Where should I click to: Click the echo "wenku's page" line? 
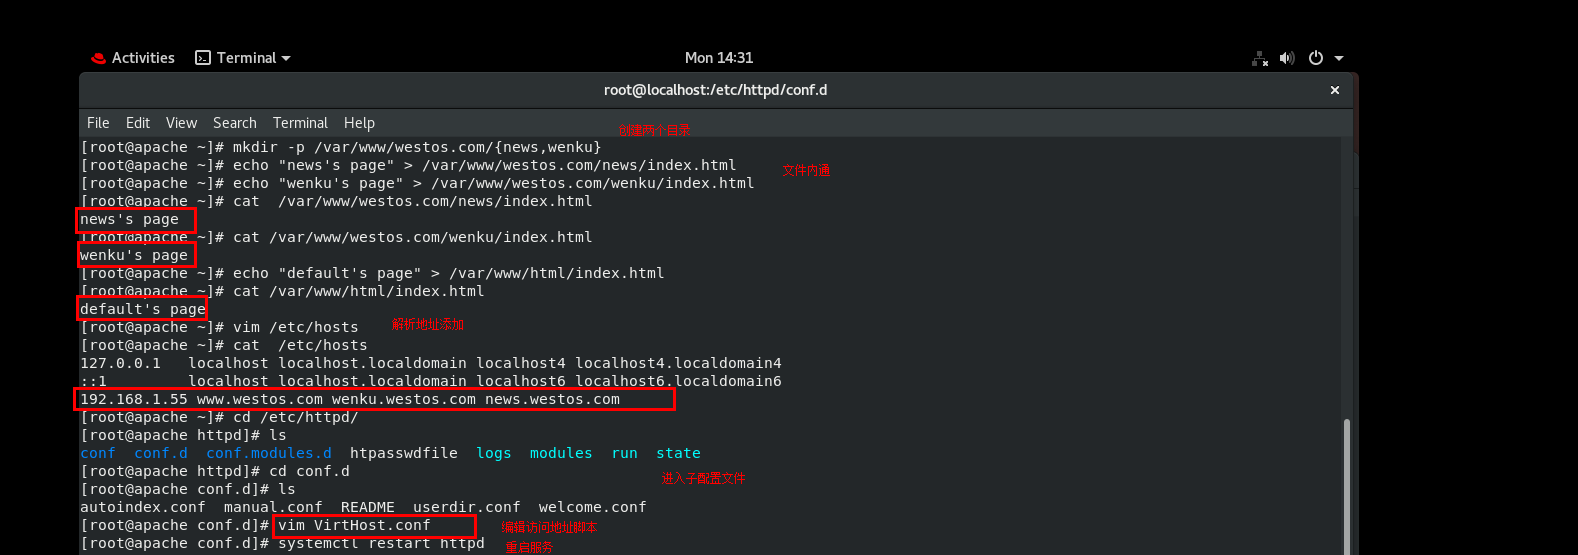pos(417,183)
